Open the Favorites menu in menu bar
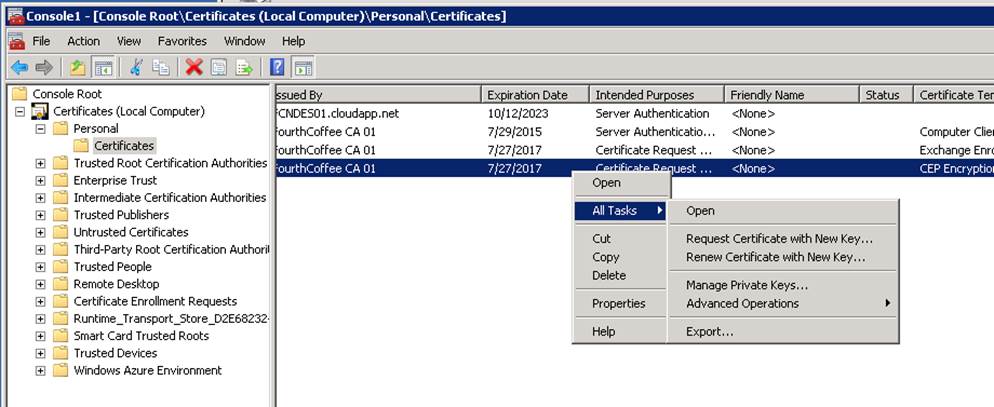This screenshot has width=994, height=407. pos(182,41)
